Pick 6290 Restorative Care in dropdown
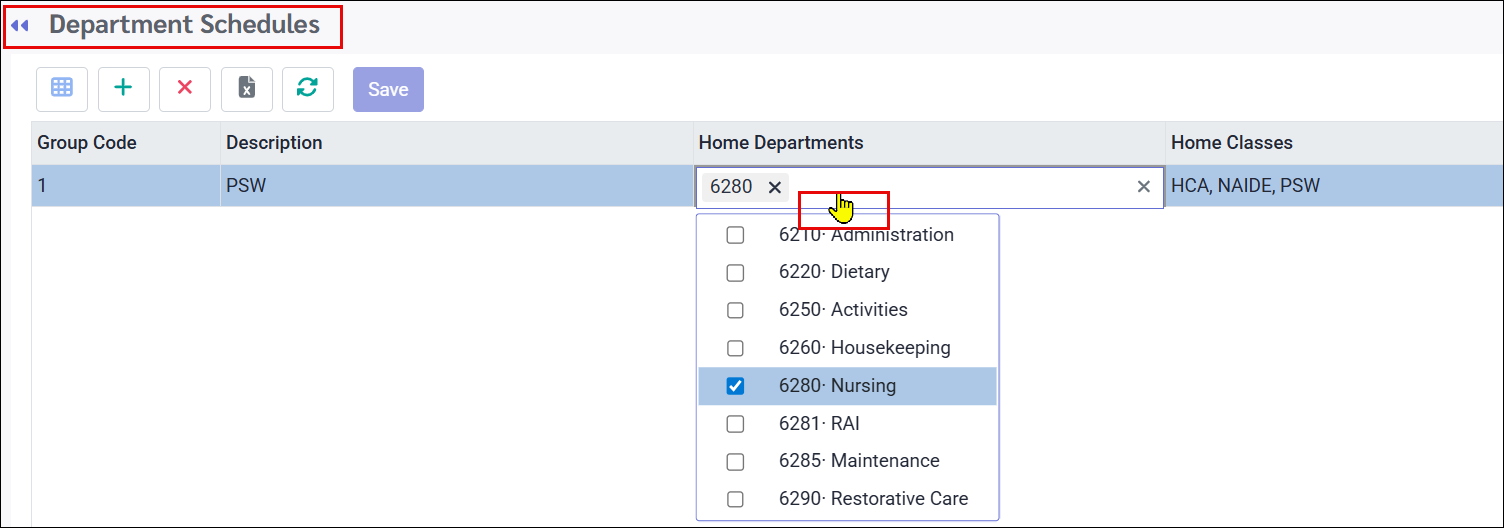 (873, 499)
